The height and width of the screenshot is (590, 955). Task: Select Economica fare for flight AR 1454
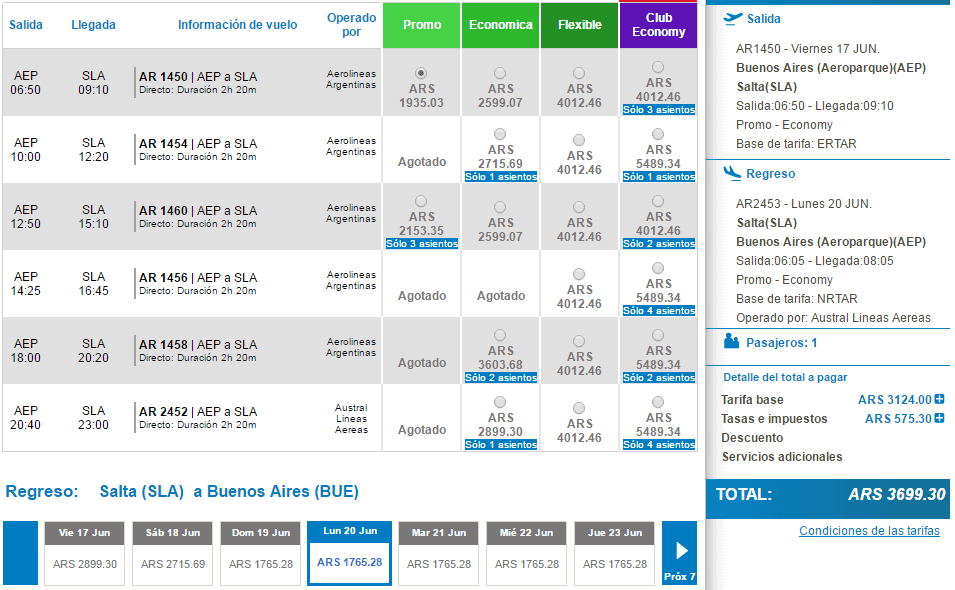coord(500,134)
